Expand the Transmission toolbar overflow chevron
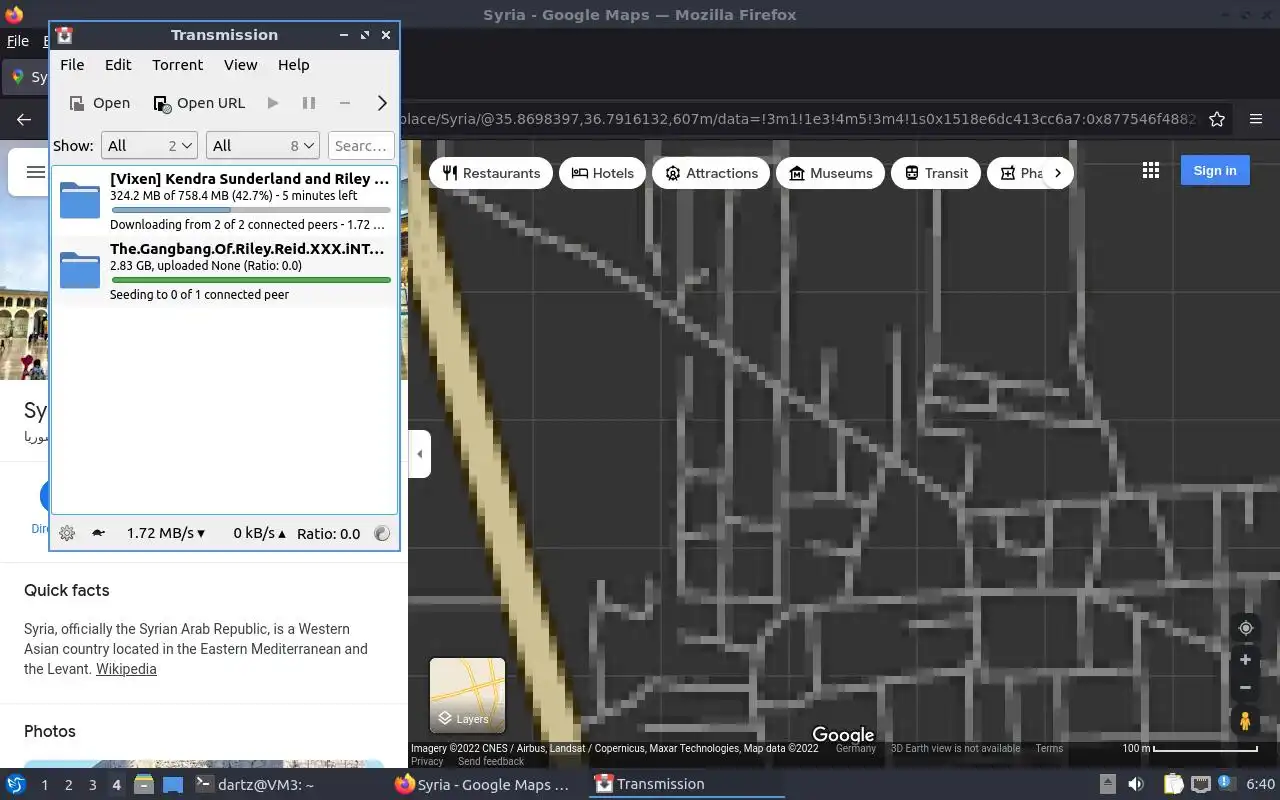The width and height of the screenshot is (1280, 800). tap(382, 103)
